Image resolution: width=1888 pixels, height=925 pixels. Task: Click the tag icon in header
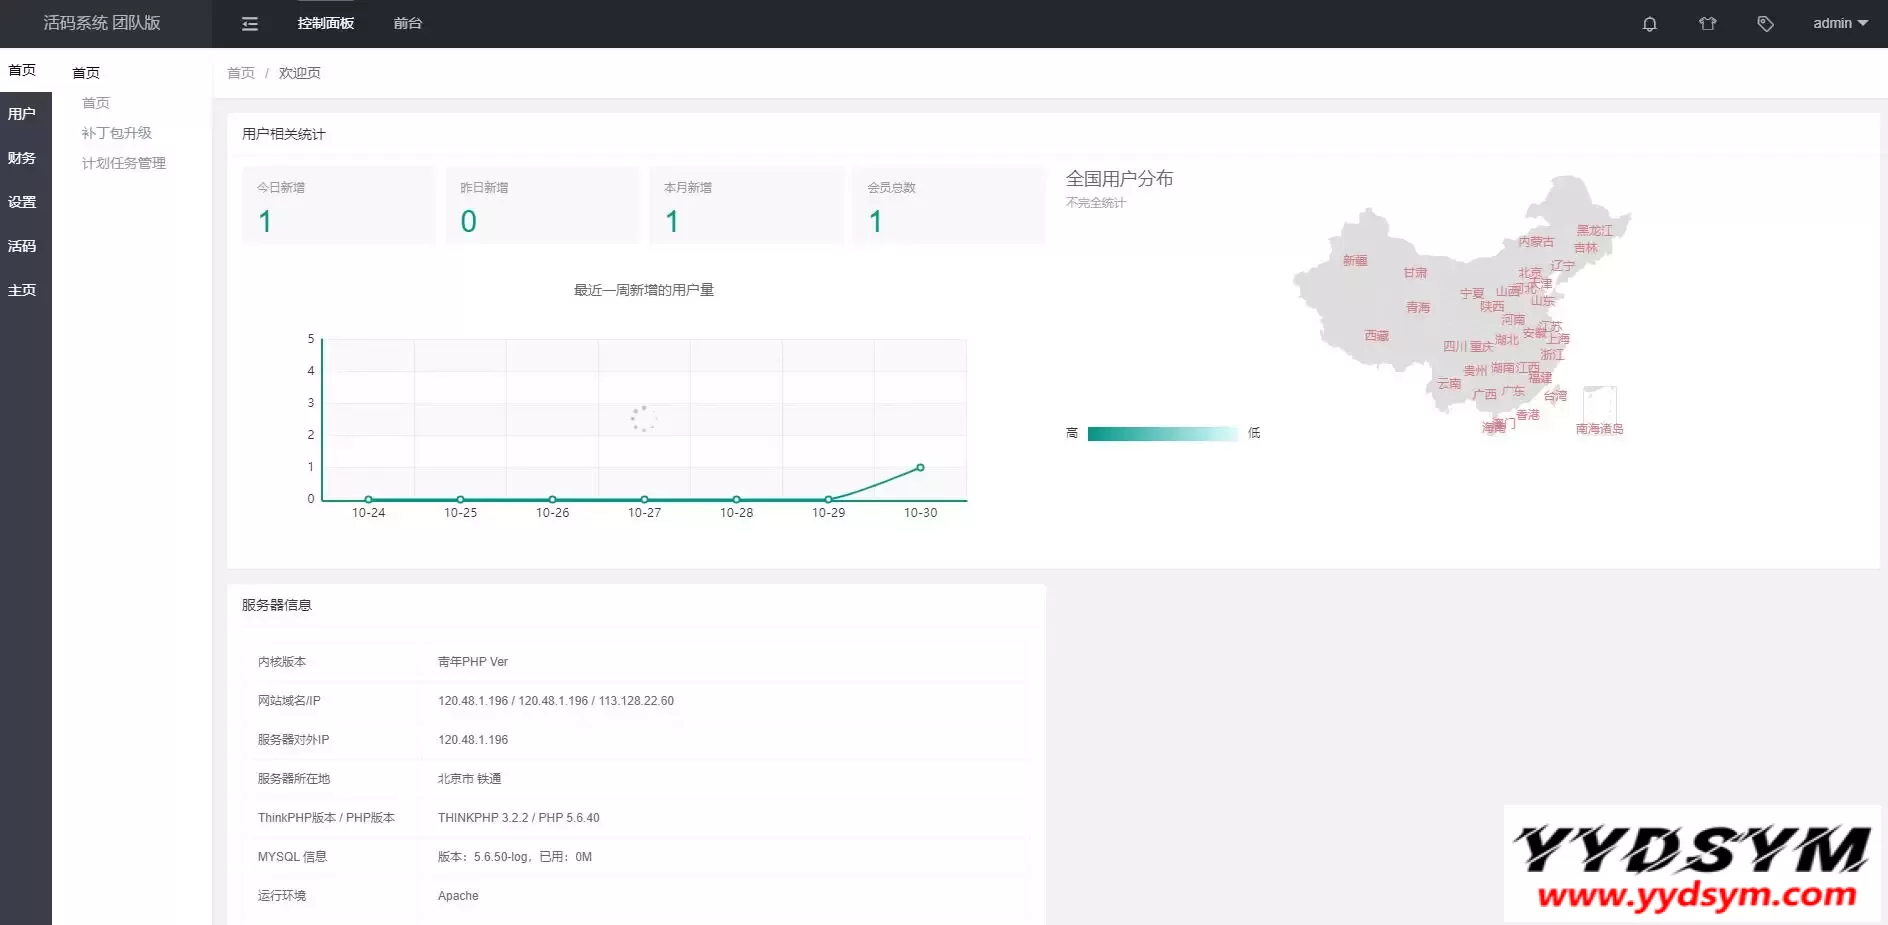pyautogui.click(x=1765, y=24)
